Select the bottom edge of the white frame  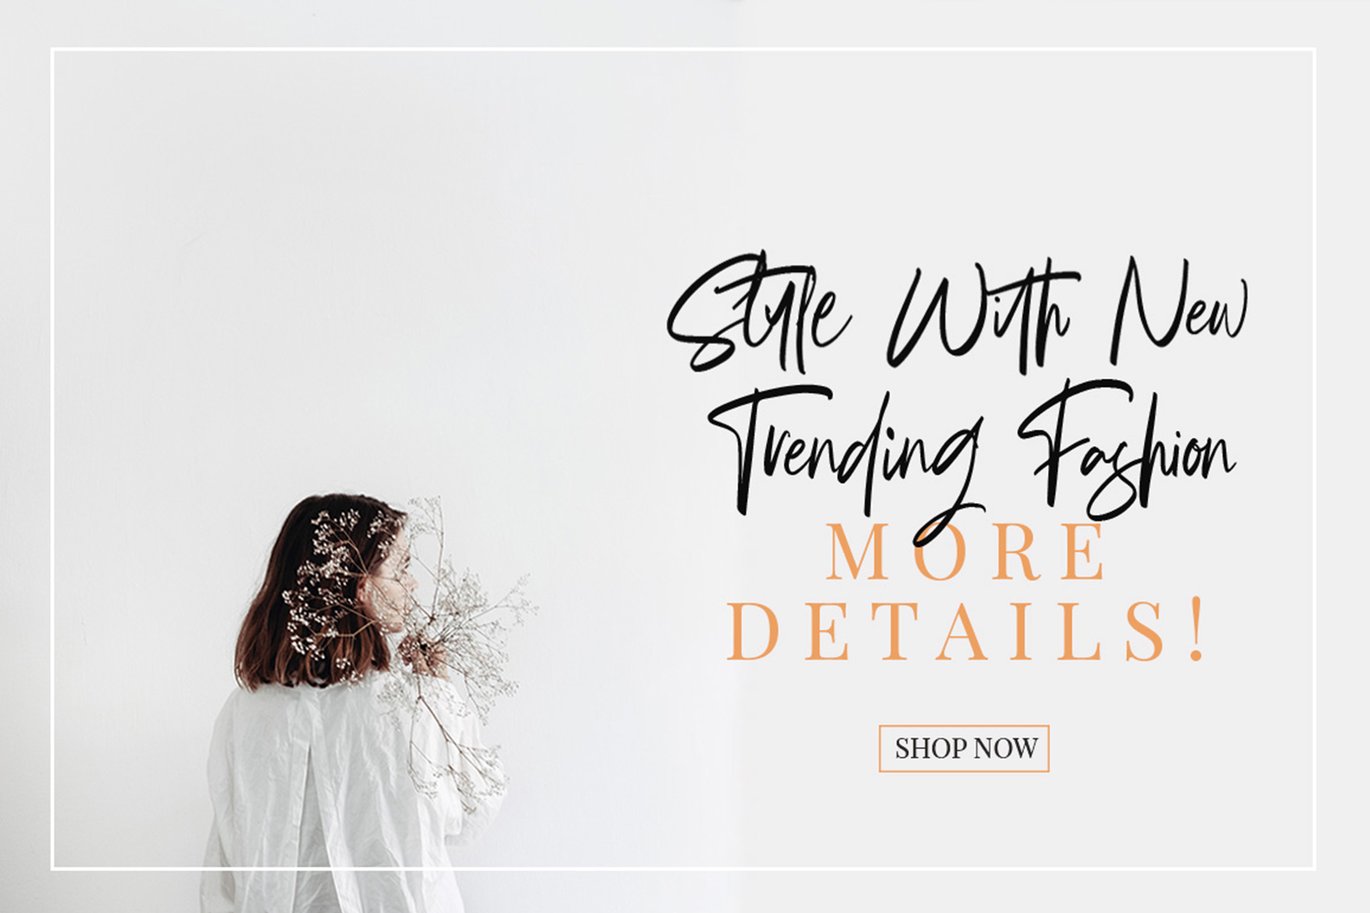click(x=683, y=868)
